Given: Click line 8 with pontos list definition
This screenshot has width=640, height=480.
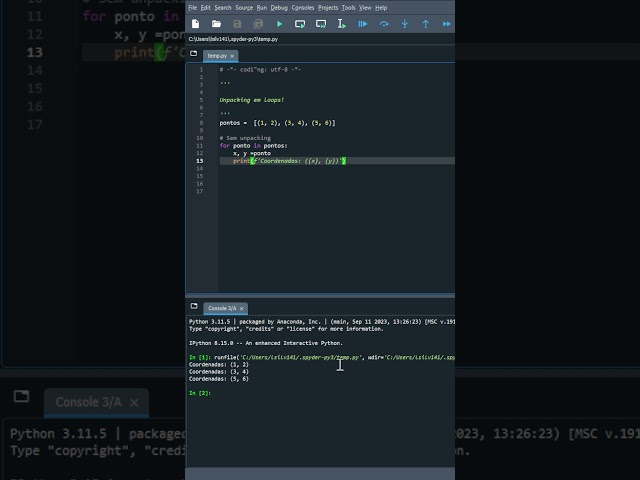Looking at the screenshot, I should pos(277,123).
